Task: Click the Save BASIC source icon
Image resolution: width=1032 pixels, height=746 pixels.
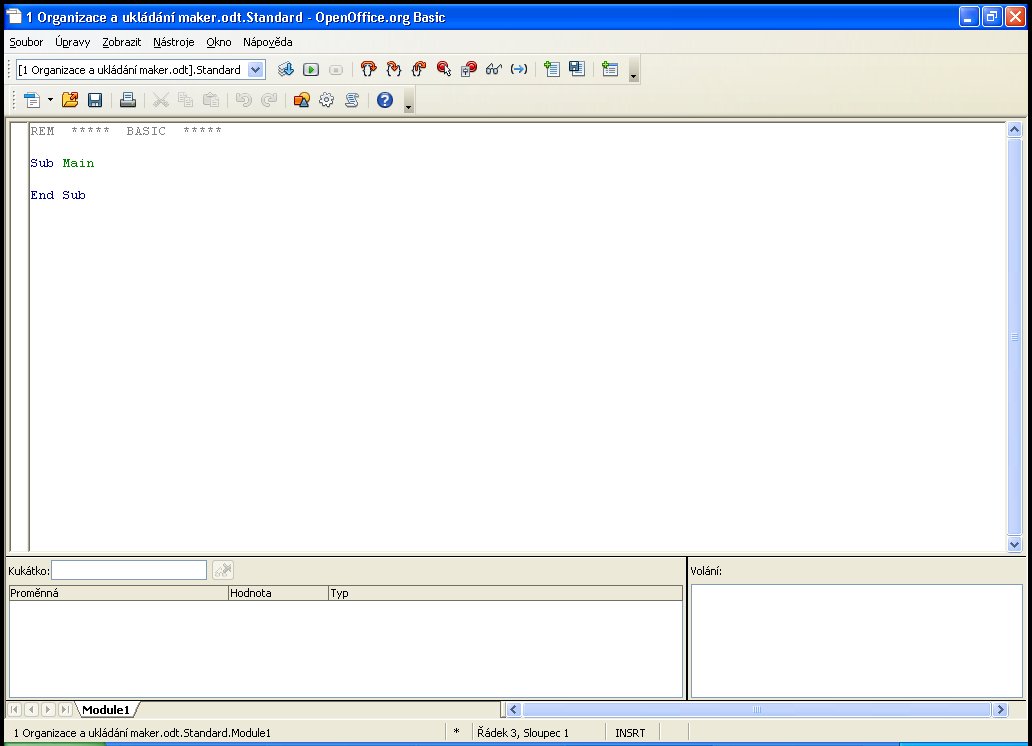Action: click(x=577, y=69)
